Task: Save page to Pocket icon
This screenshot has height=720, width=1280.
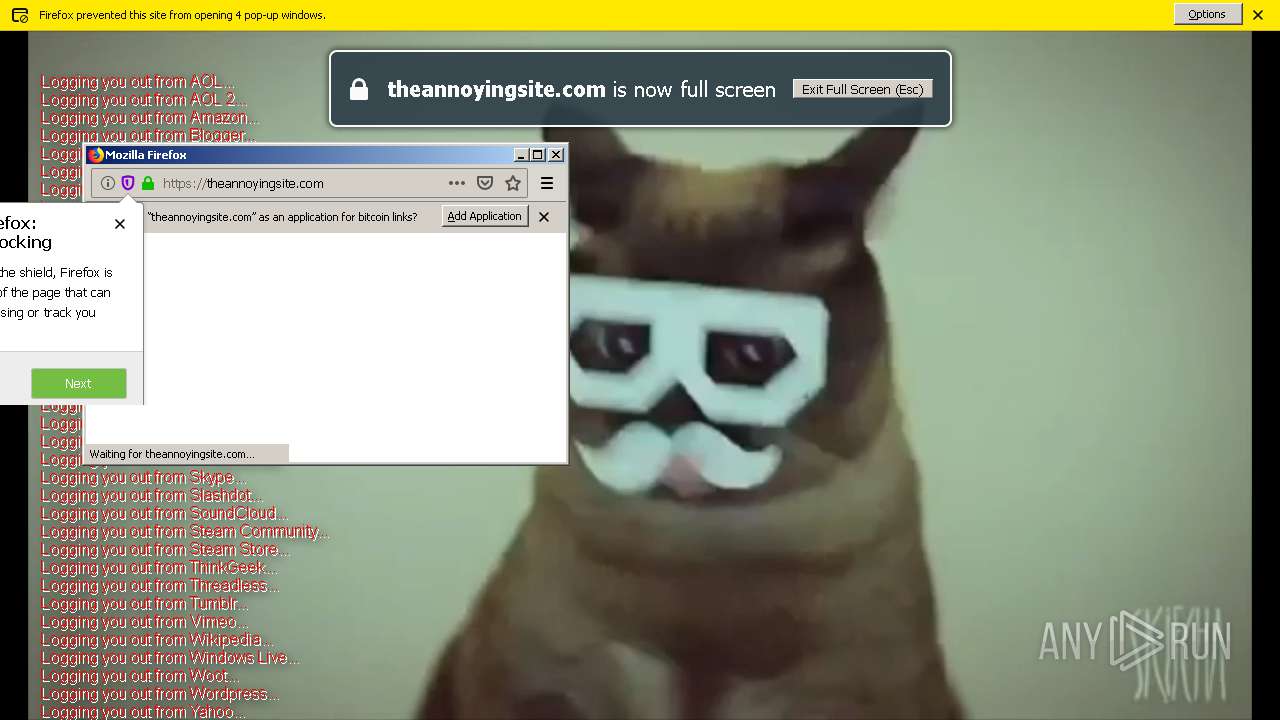Action: point(485,183)
